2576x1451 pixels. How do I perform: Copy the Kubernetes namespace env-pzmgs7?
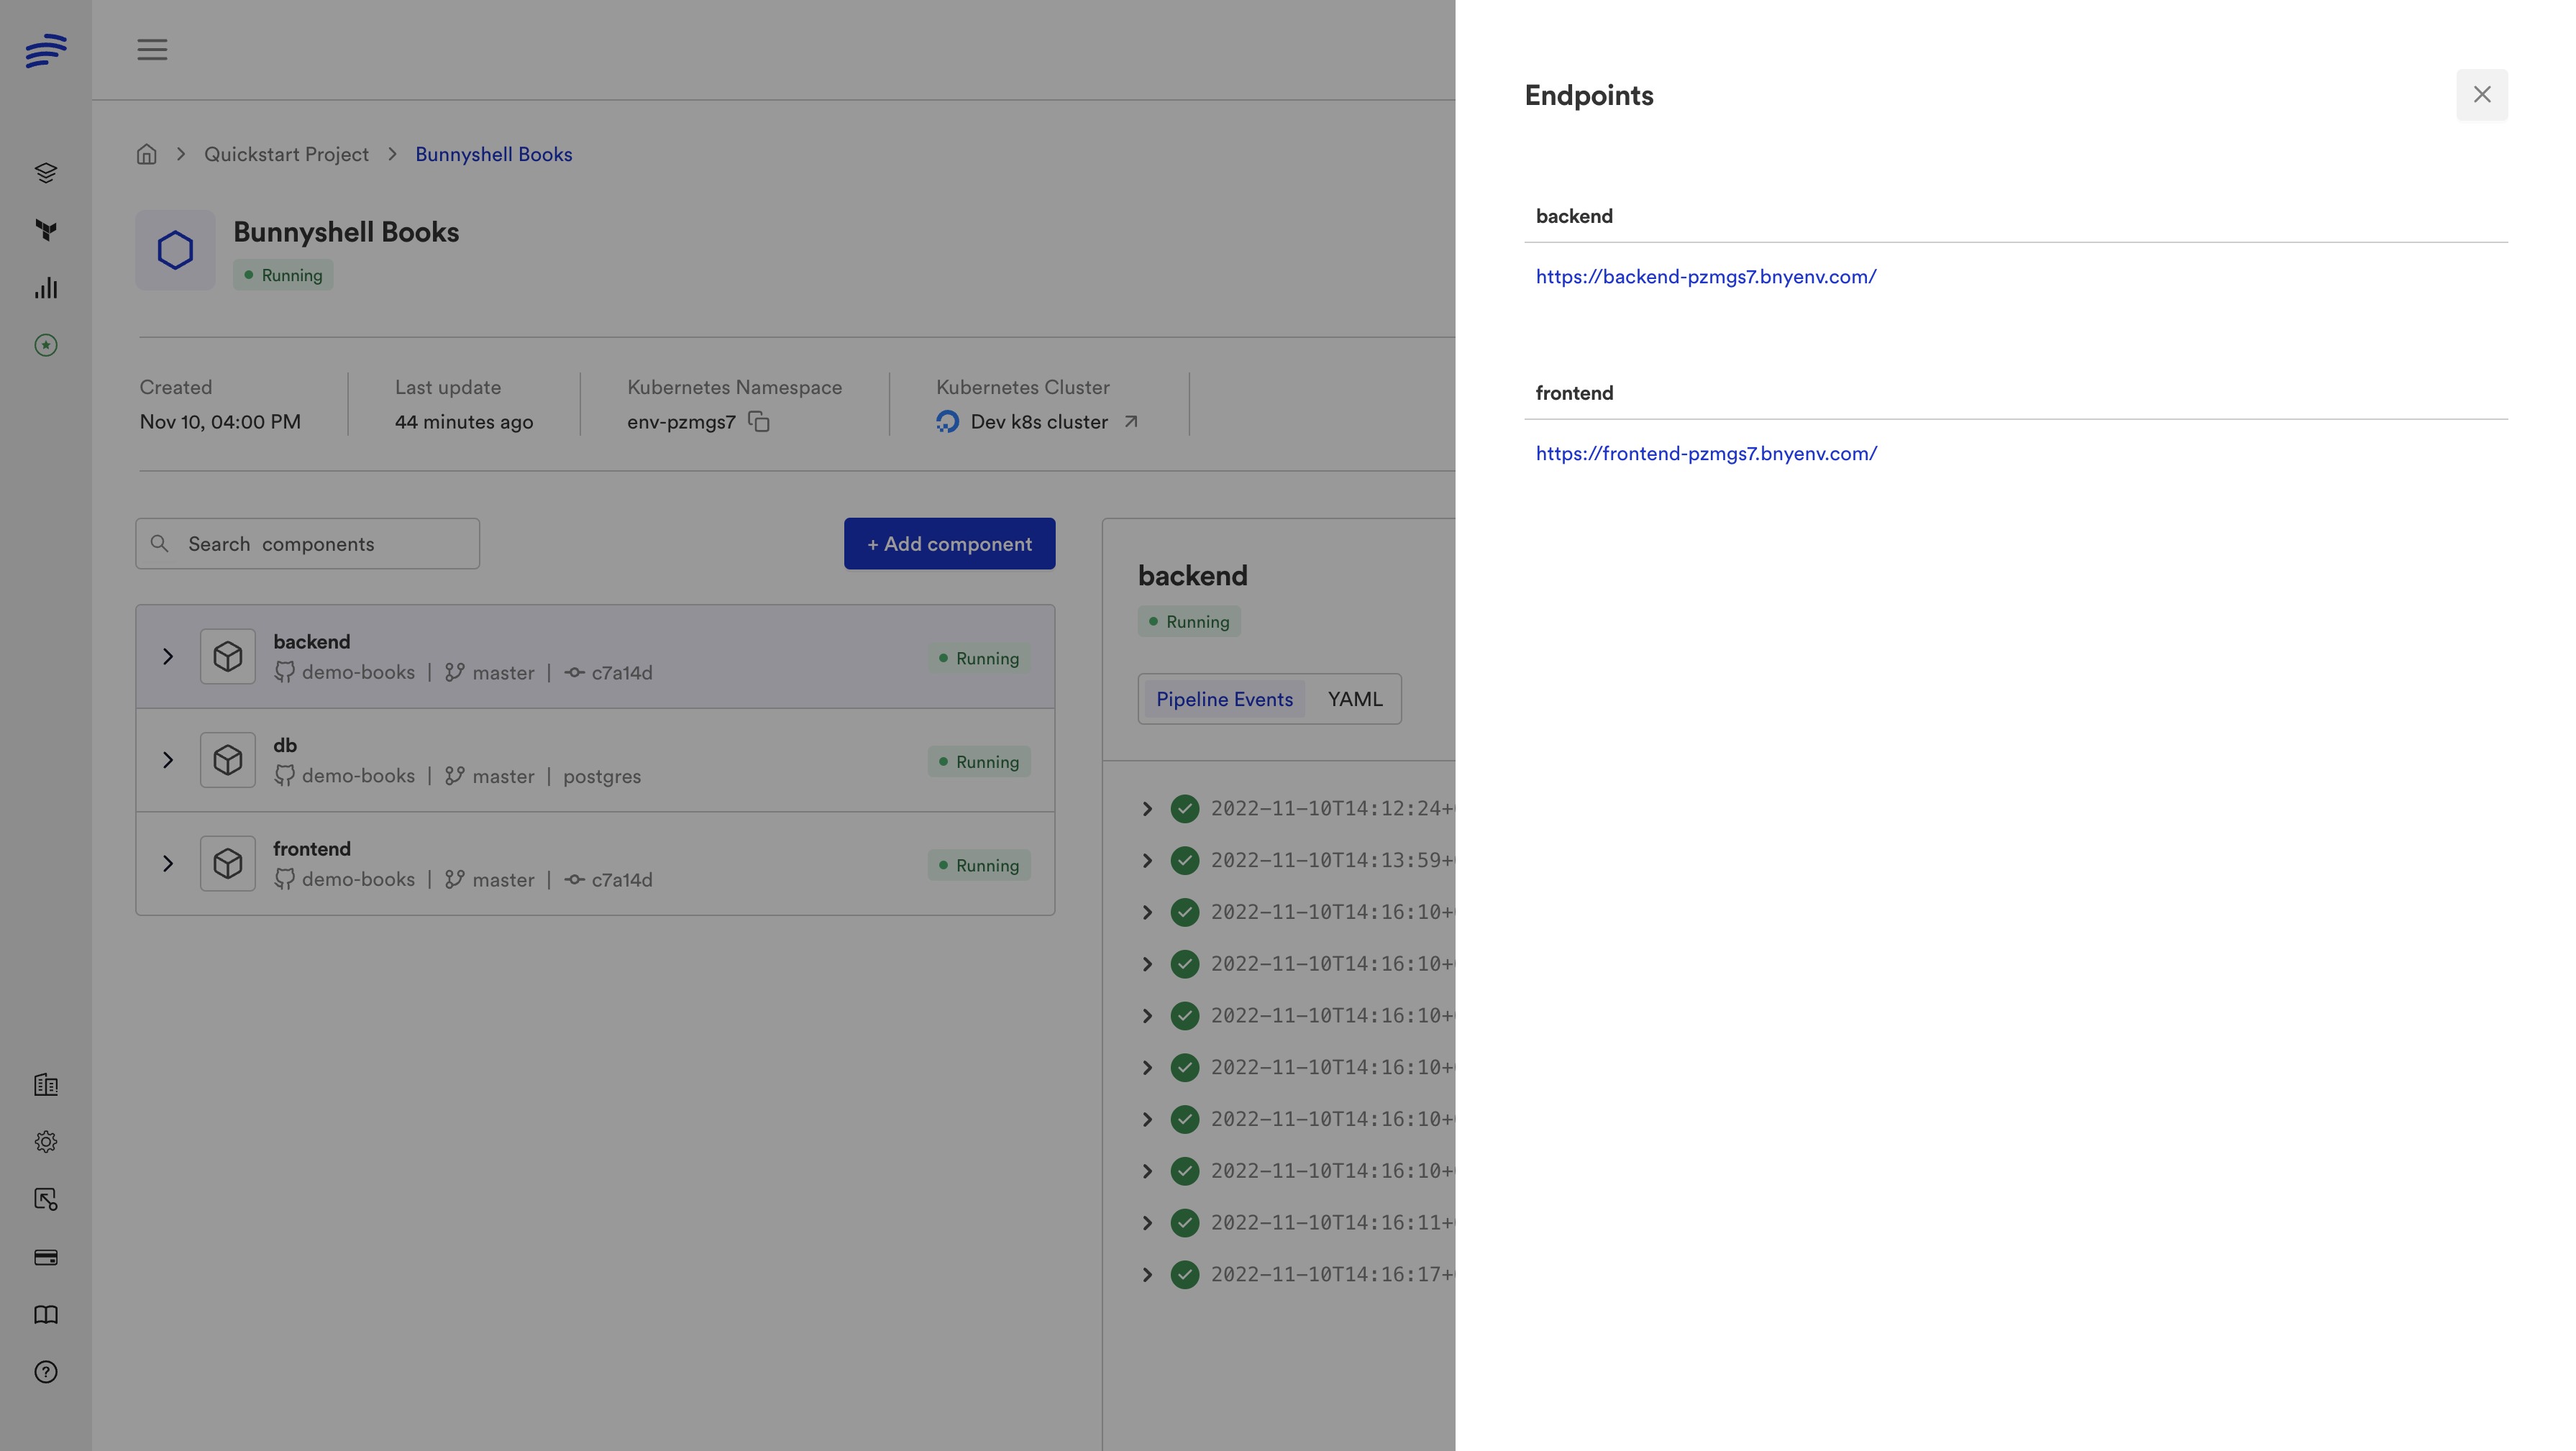click(x=759, y=422)
